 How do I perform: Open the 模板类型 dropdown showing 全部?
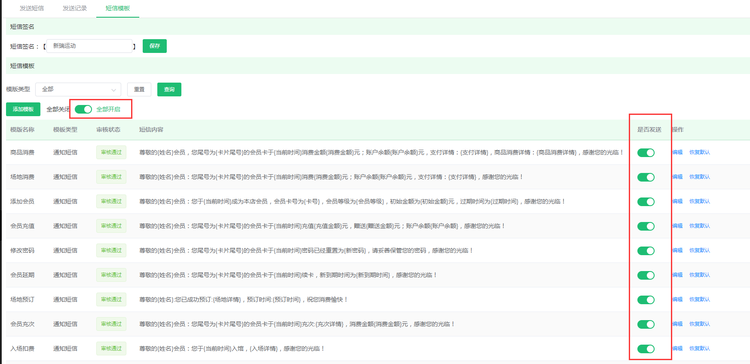[x=78, y=89]
